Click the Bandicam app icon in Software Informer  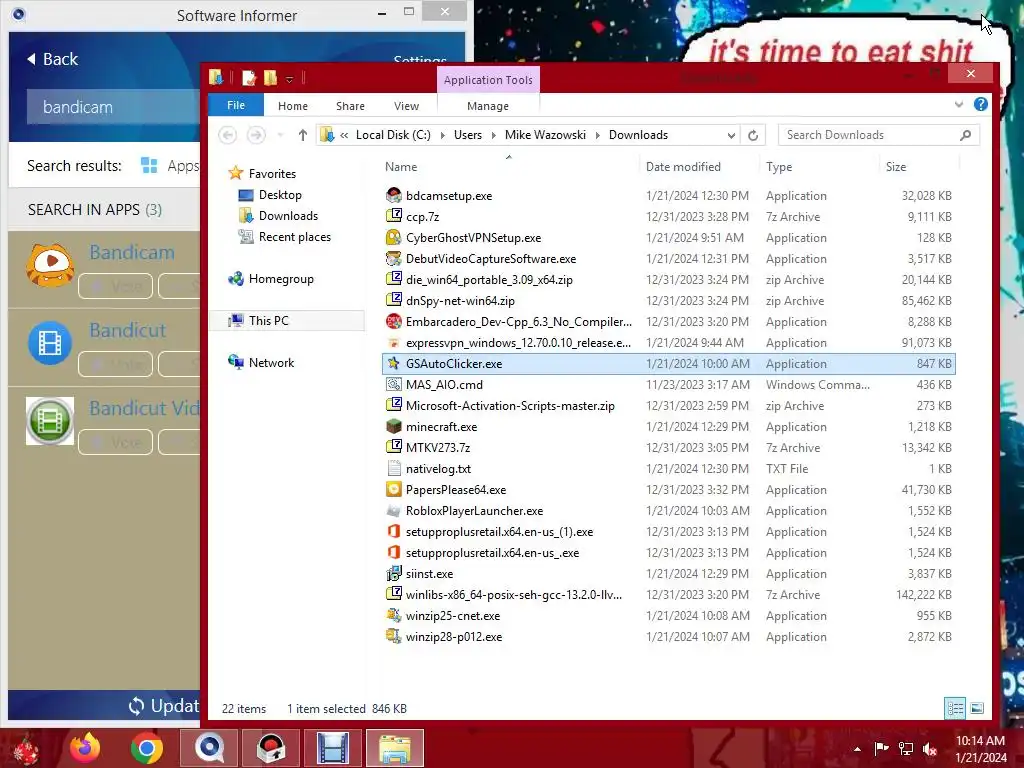click(50, 265)
